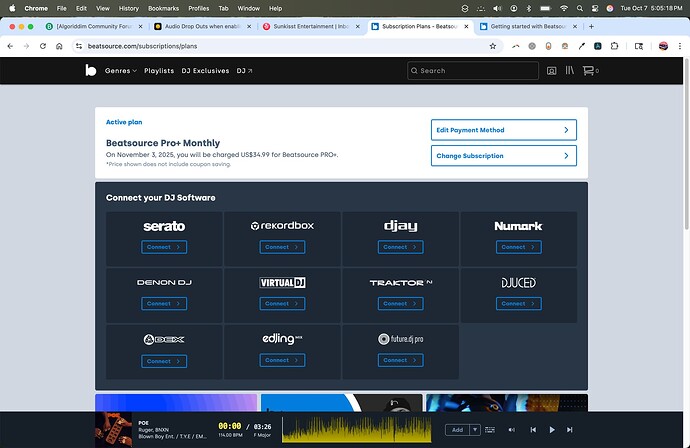The image size is (690, 448).
Task: Select the 'Active plan' label
Action: 124,122
